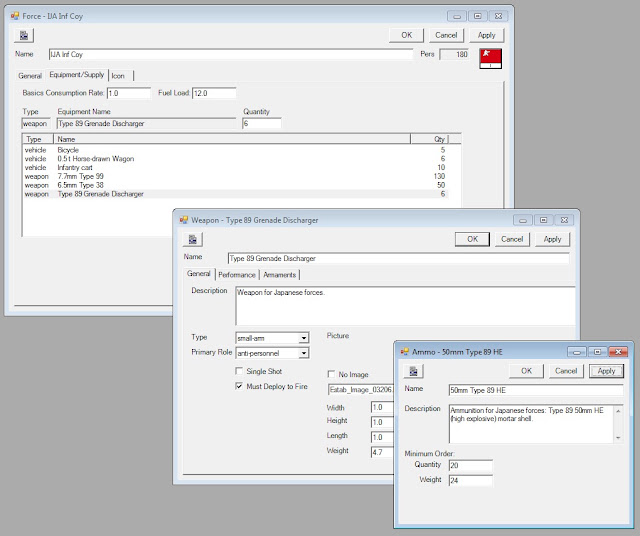Click the scroll up arrow in Ammo Description
Image resolution: width=640 pixels, height=536 pixels.
pyautogui.click(x=618, y=410)
